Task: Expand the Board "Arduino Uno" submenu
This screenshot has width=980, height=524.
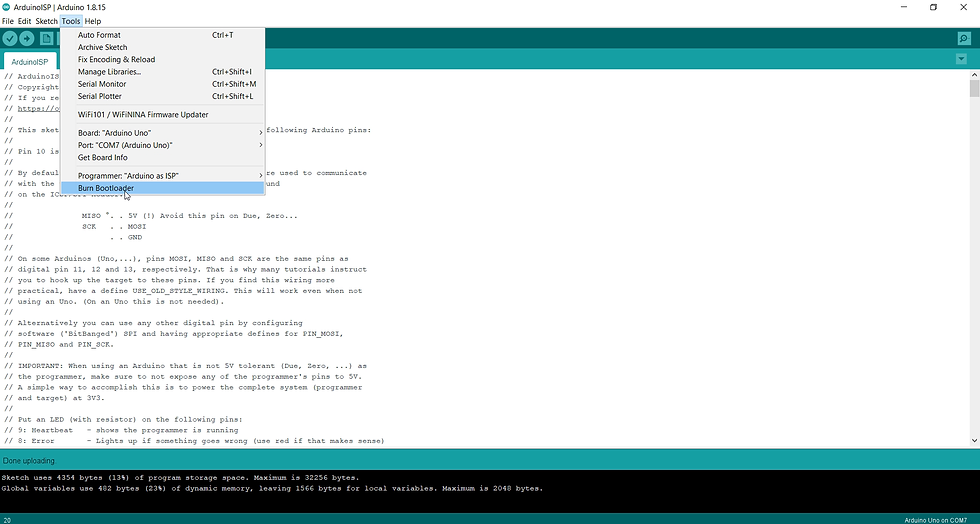Action: tap(162, 133)
